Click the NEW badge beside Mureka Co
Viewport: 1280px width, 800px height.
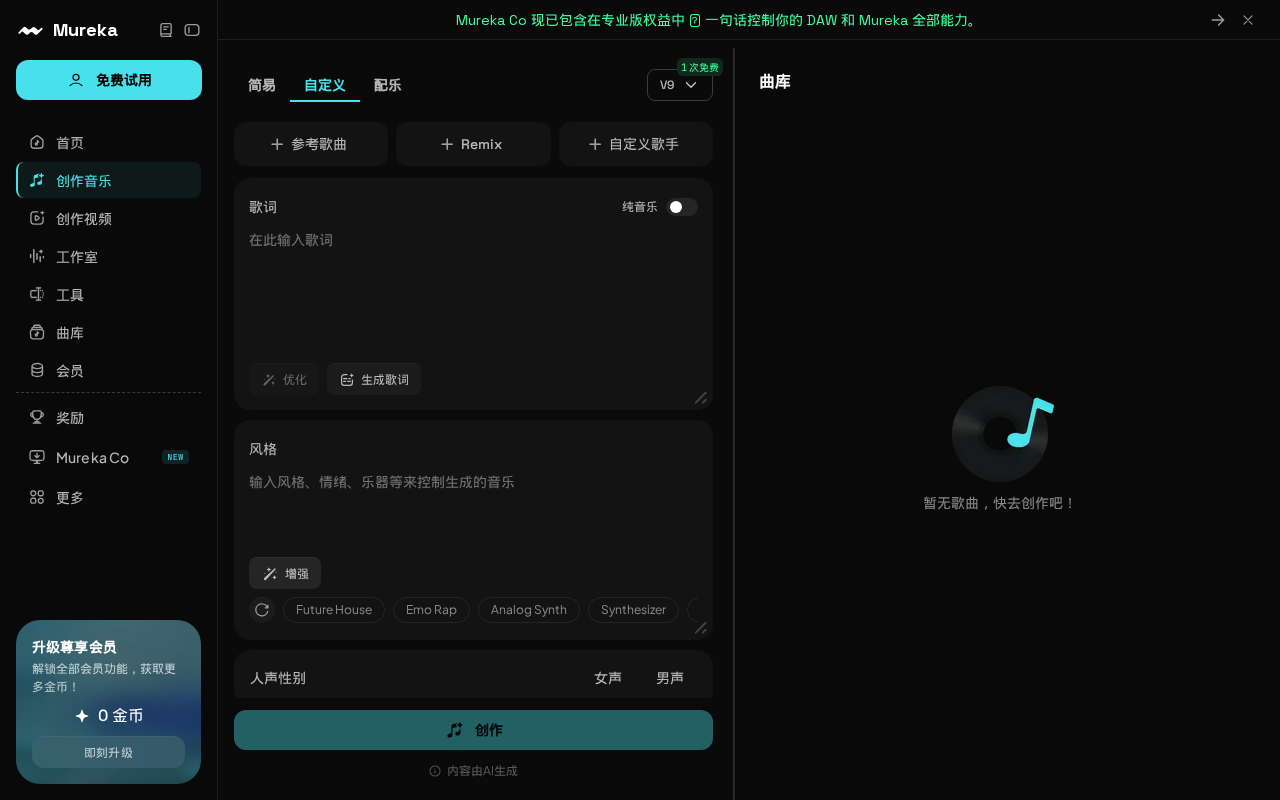[x=175, y=457]
